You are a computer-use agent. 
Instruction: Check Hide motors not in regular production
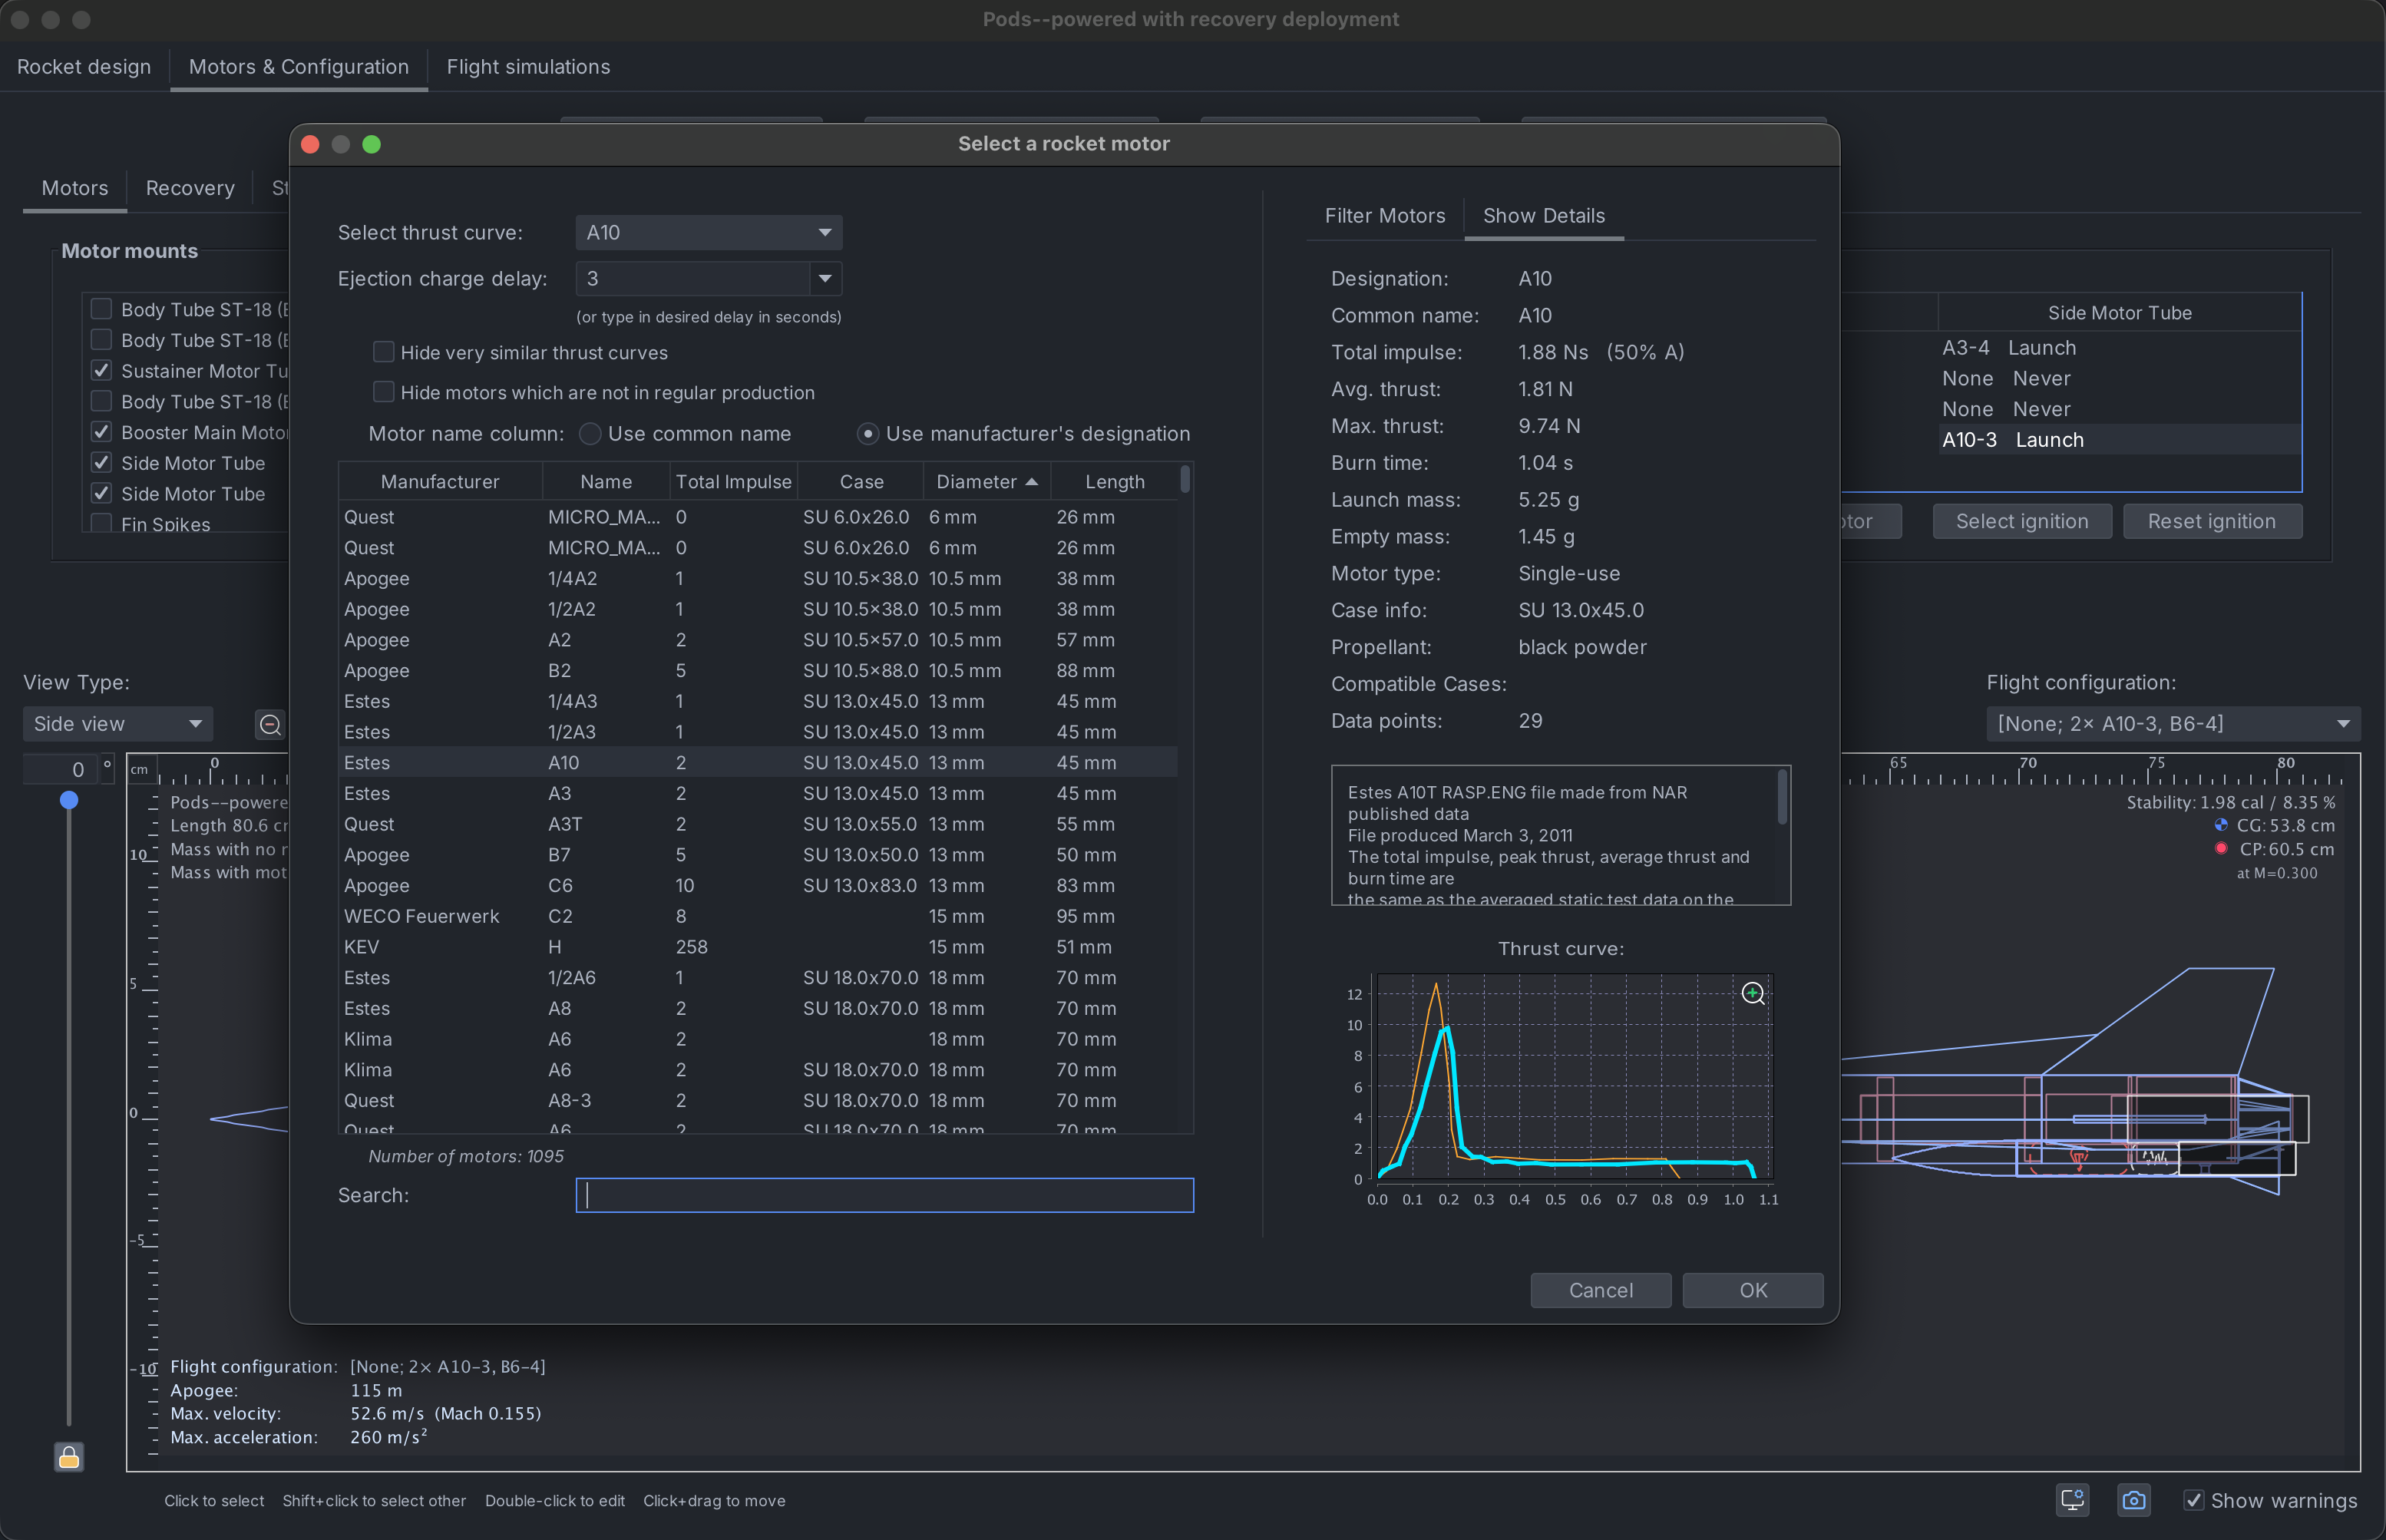coord(384,391)
